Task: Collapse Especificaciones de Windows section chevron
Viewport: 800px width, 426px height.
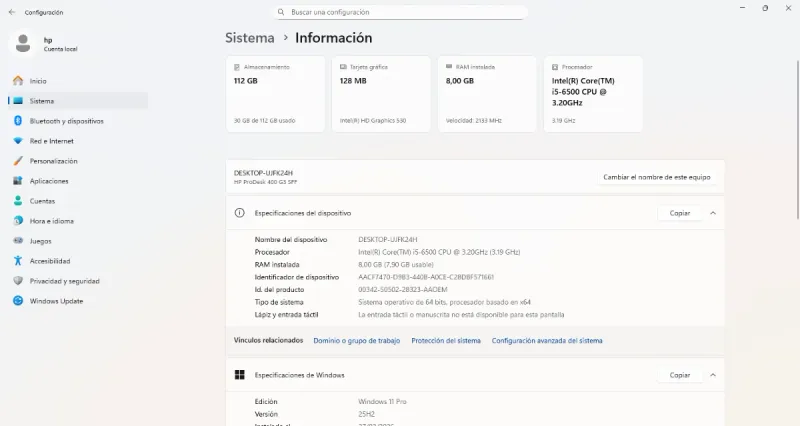Action: [x=713, y=375]
